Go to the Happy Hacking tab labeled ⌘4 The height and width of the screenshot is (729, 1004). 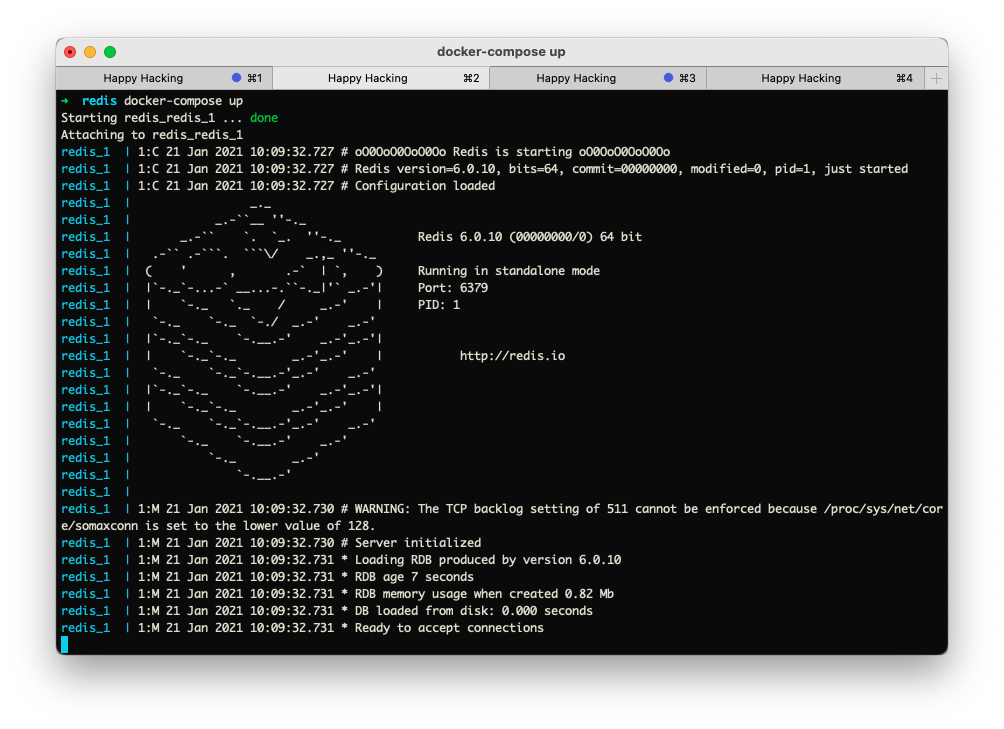[814, 78]
